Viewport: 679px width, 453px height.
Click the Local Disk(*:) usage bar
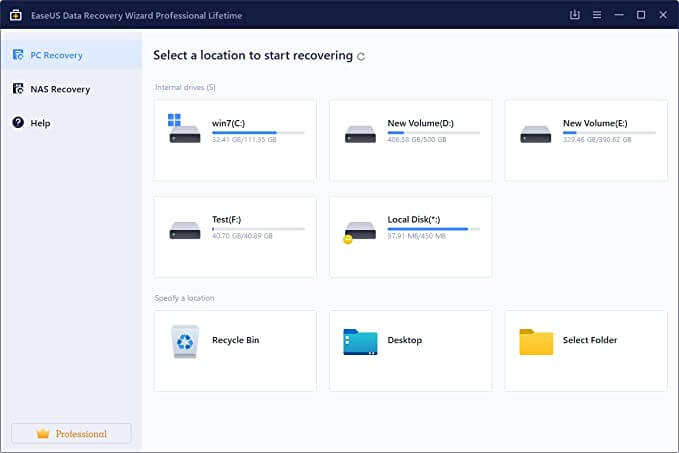coord(433,229)
